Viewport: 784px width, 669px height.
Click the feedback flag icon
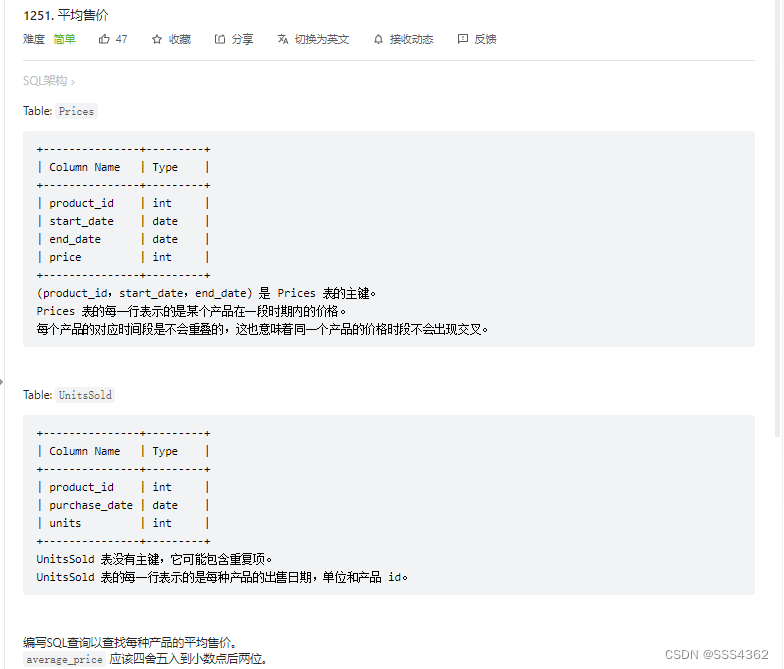click(463, 39)
